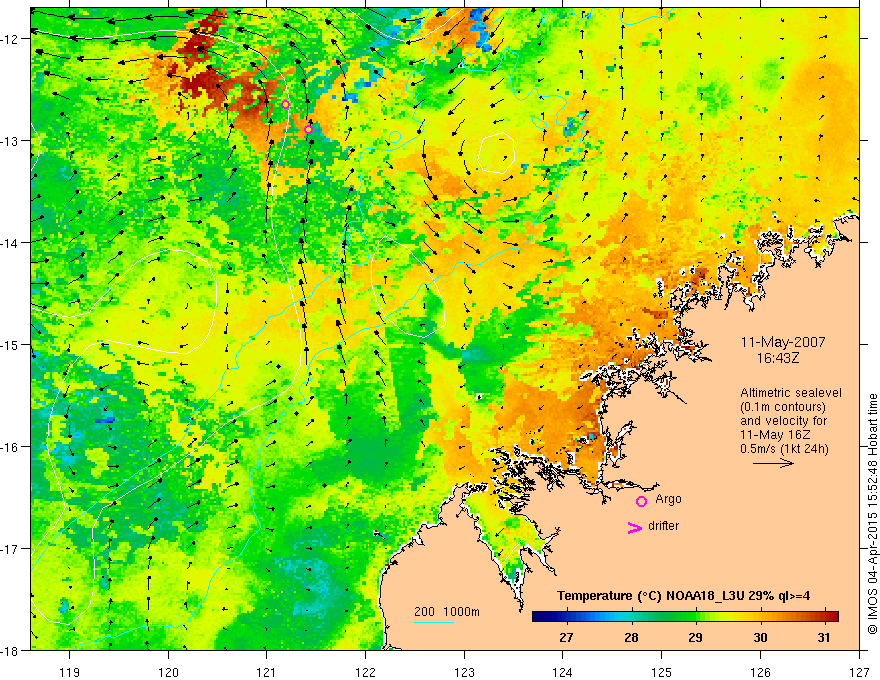Click the longitude axis label '120'
Viewport: 880px width, 680px height.
coord(168,672)
